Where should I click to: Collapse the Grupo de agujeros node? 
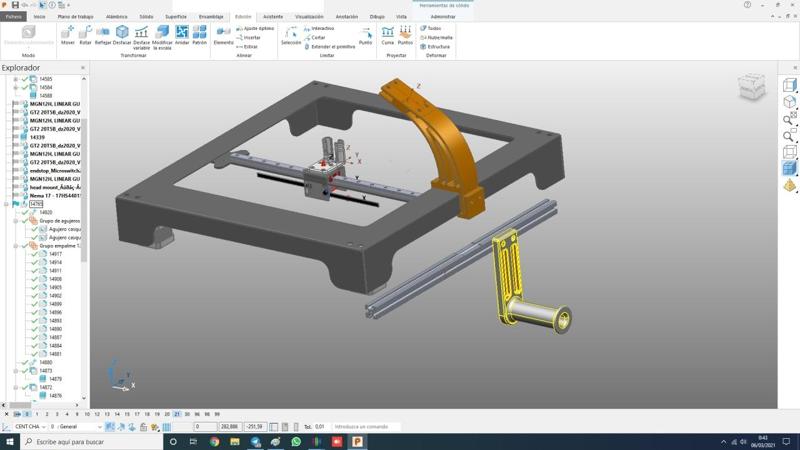click(16, 221)
